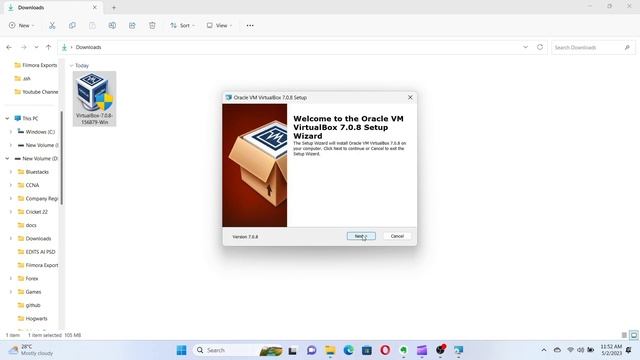Open File Explorer from taskbar
The height and width of the screenshot is (360, 640).
(x=330, y=350)
